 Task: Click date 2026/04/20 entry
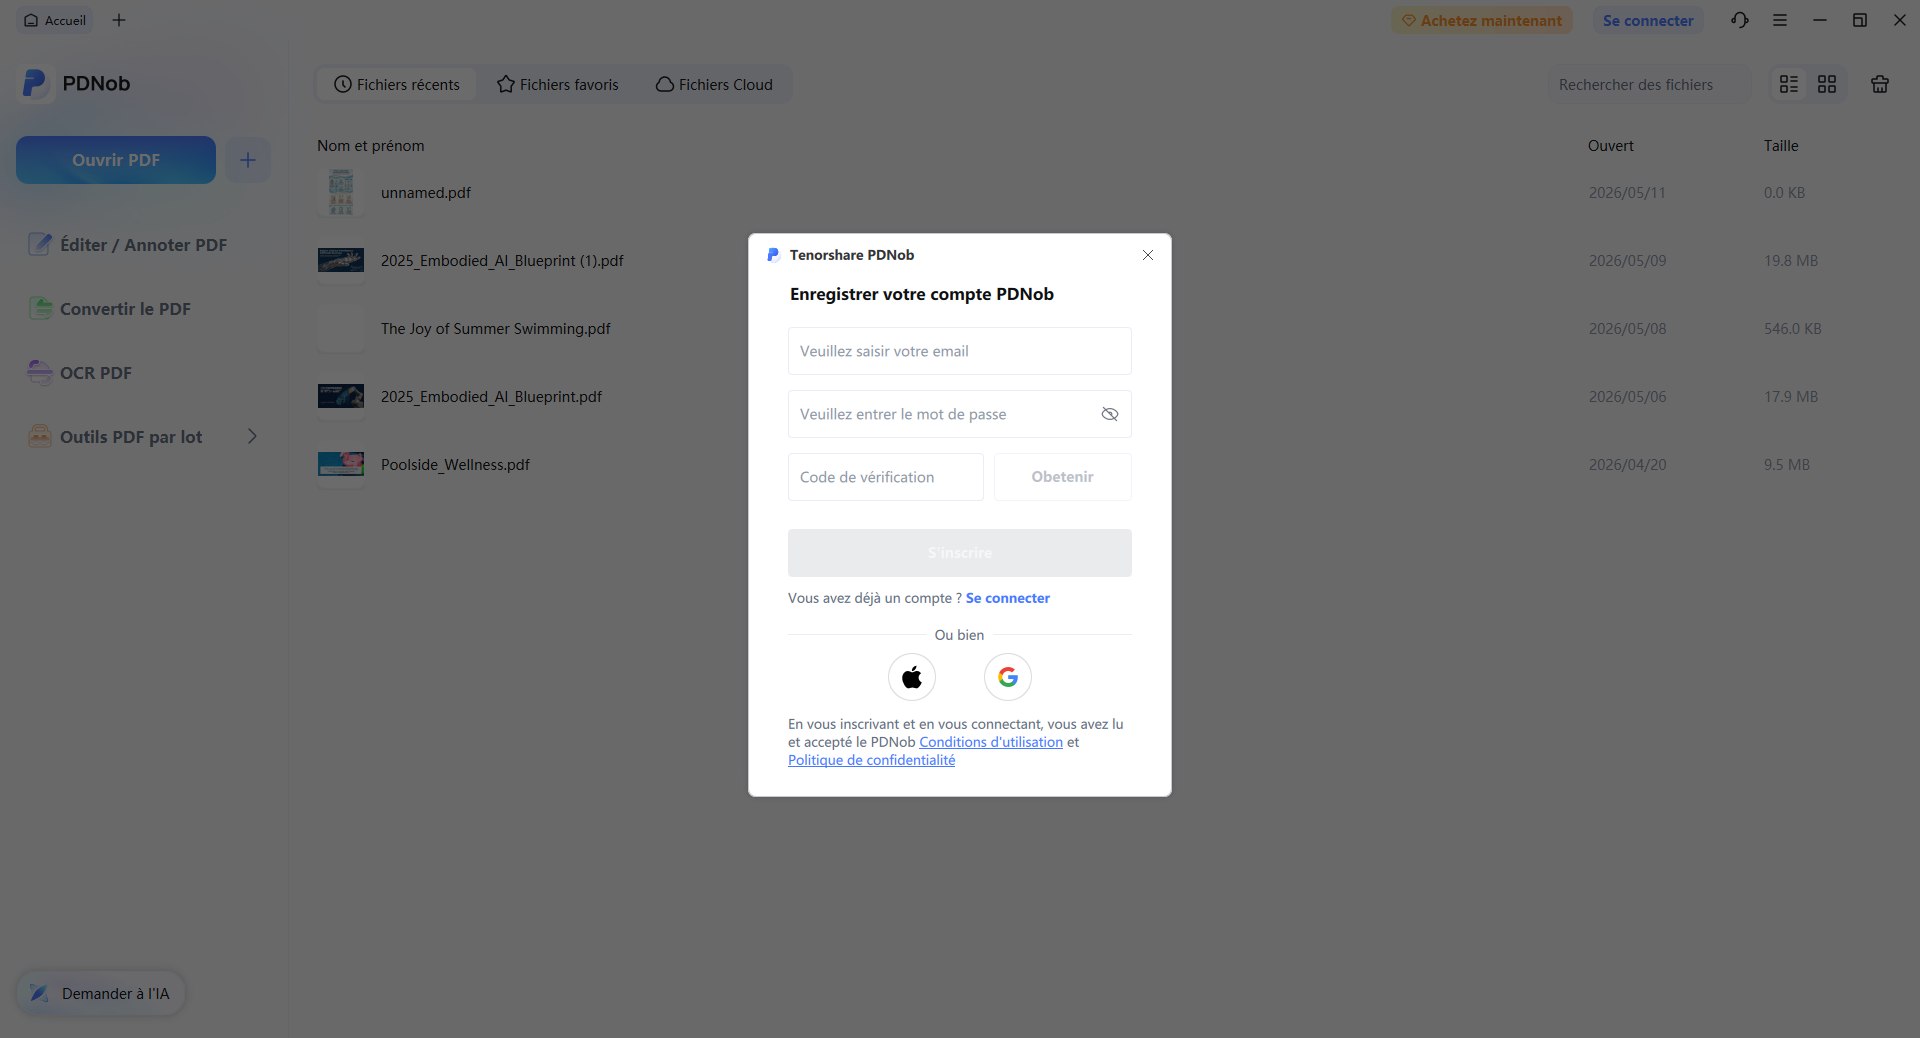point(1627,465)
